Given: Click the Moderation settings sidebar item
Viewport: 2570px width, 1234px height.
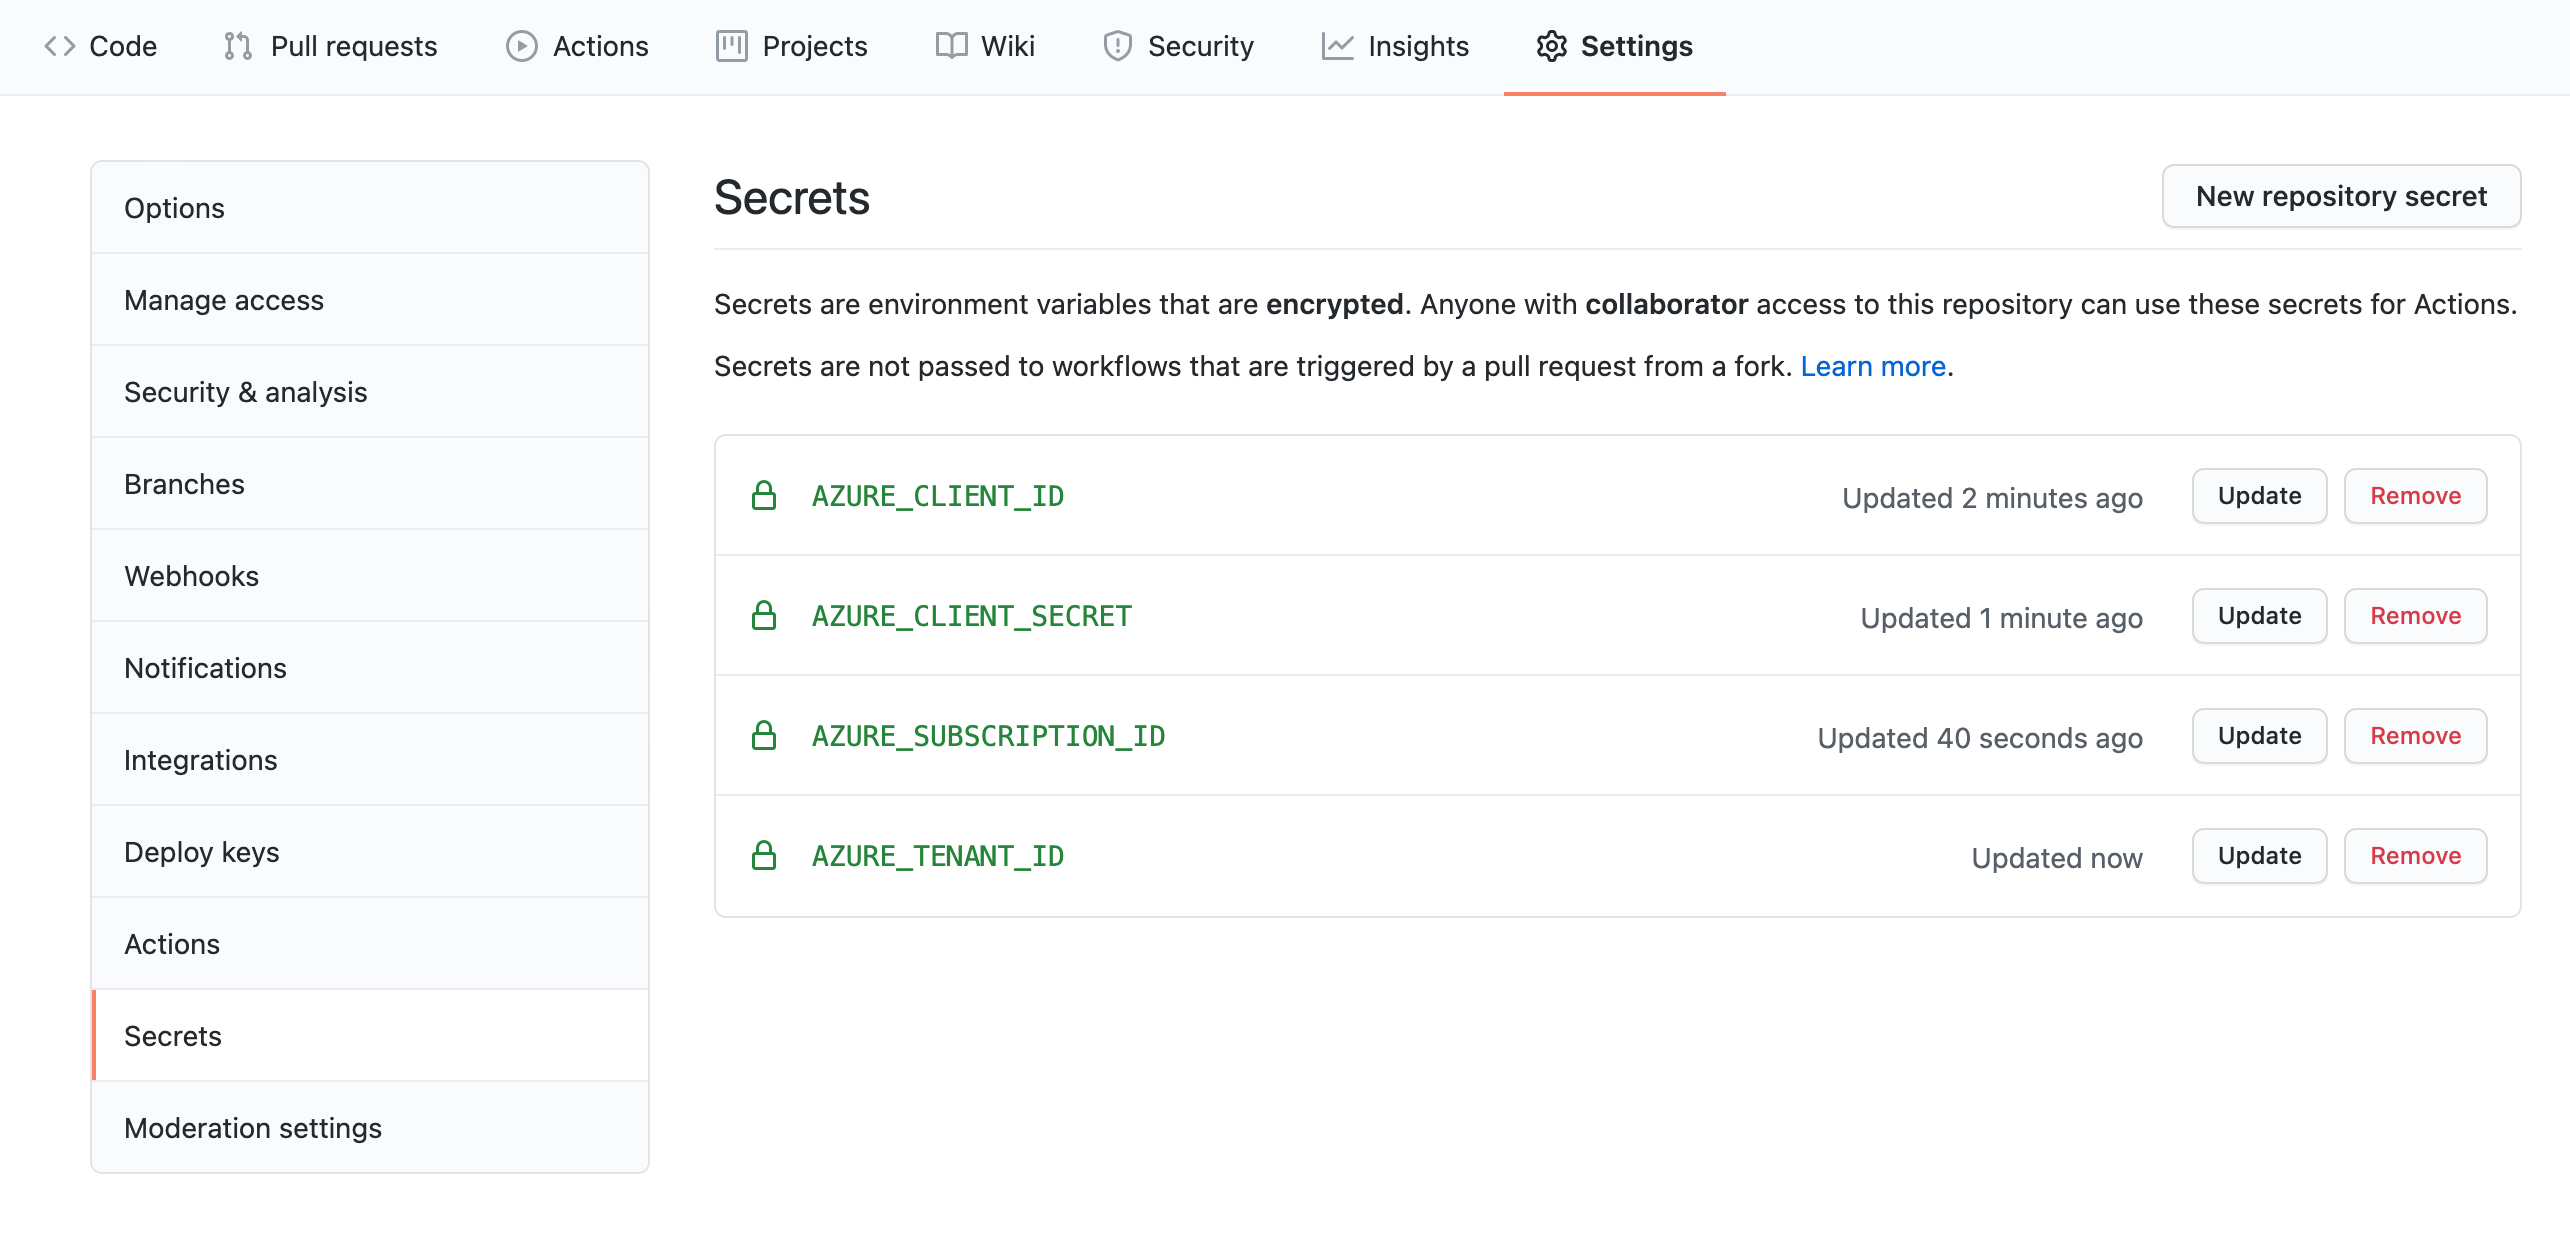Looking at the screenshot, I should [x=252, y=1127].
